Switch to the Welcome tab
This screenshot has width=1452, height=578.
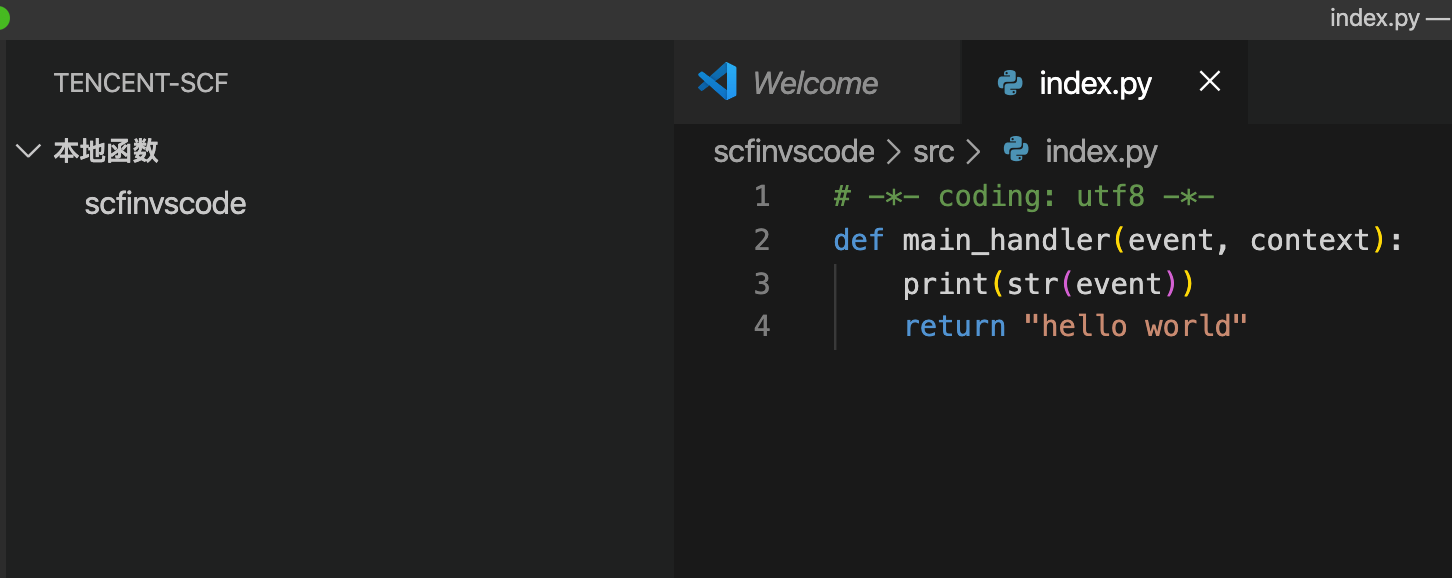tap(814, 83)
